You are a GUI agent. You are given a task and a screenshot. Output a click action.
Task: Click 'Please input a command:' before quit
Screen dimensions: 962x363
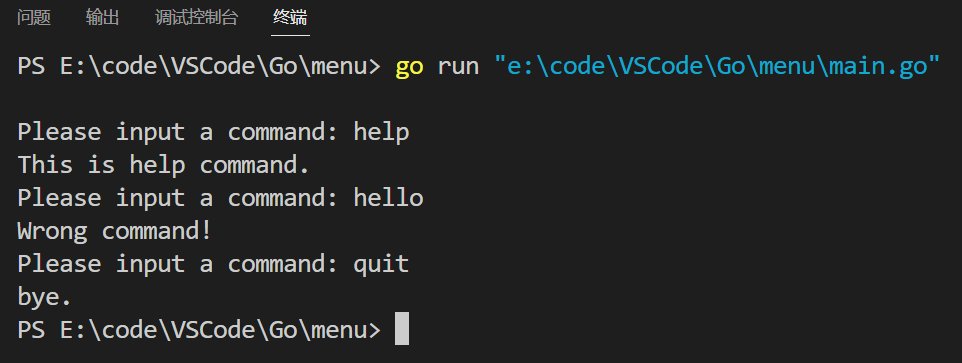tap(177, 265)
